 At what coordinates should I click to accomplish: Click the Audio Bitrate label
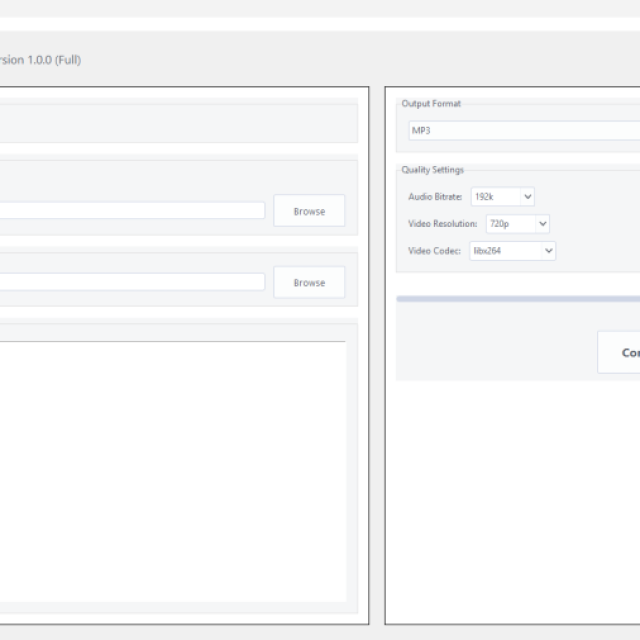click(435, 197)
